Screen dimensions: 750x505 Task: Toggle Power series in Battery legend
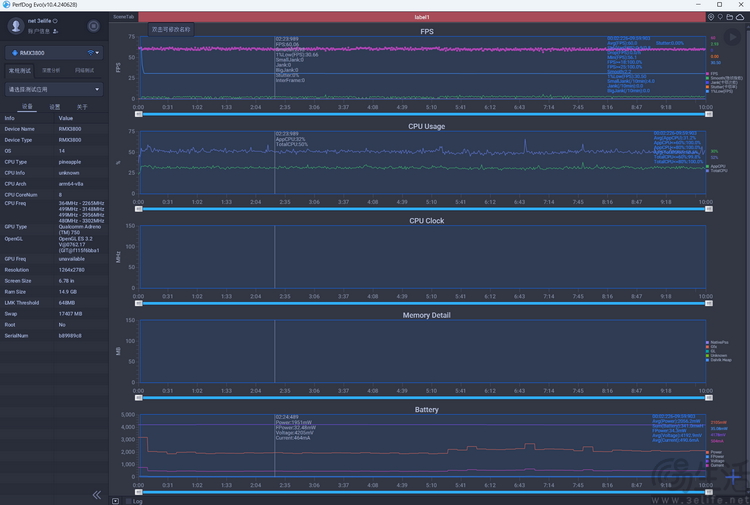click(x=714, y=452)
